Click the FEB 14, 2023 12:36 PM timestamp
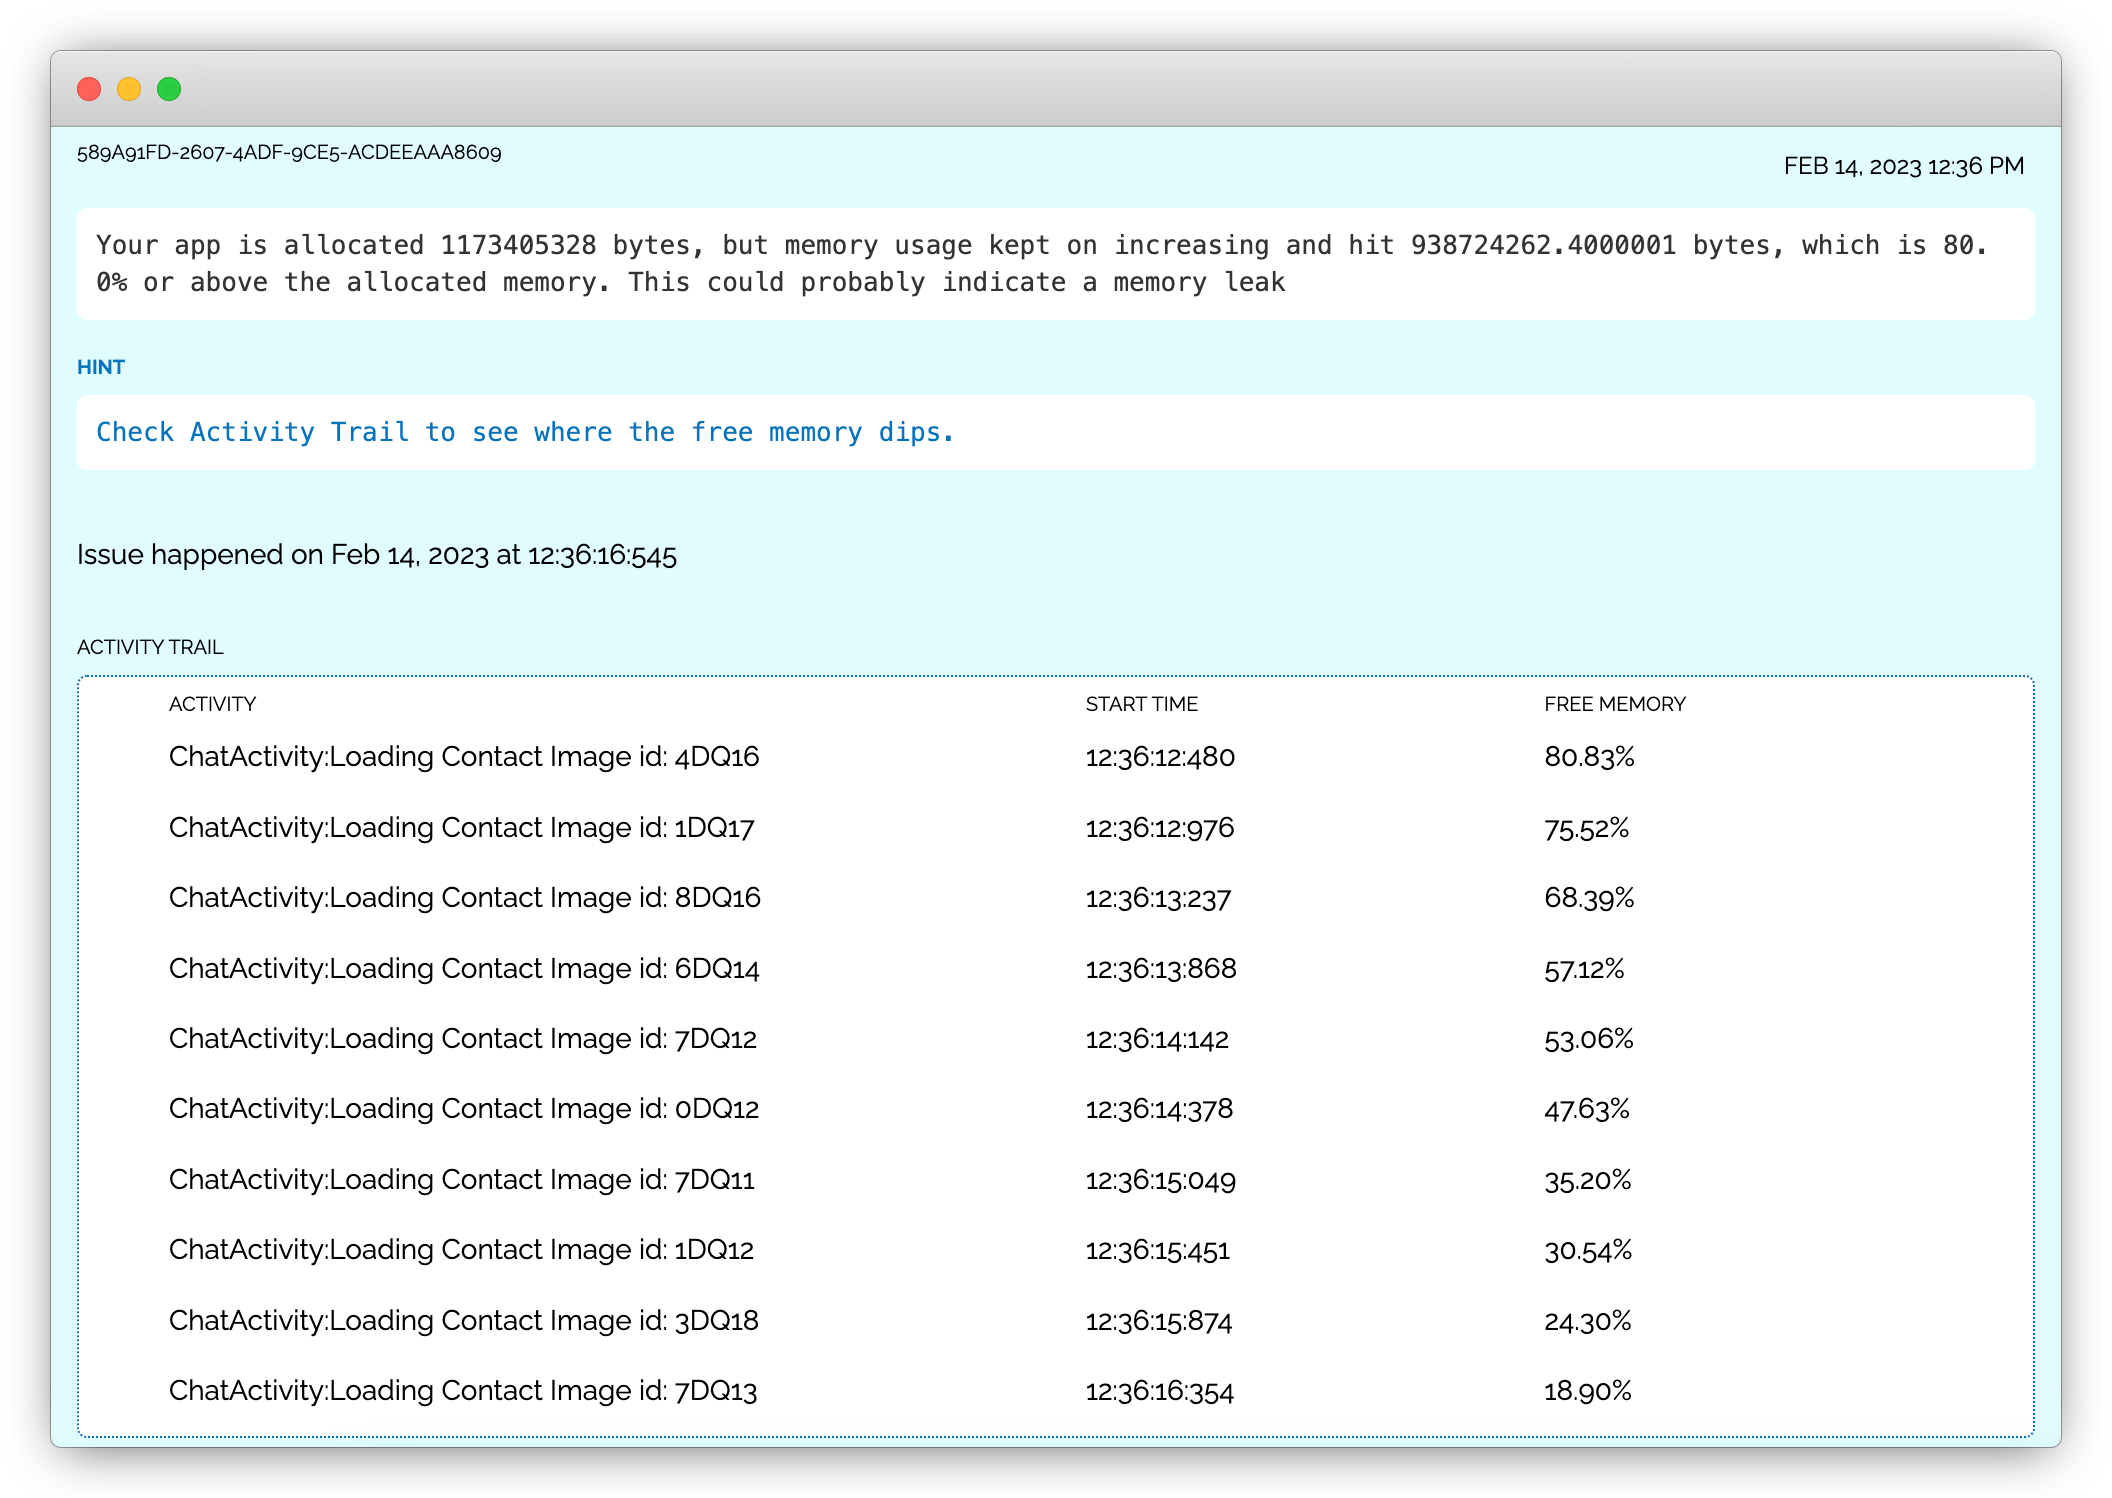This screenshot has height=1498, width=2112. 1903,166
